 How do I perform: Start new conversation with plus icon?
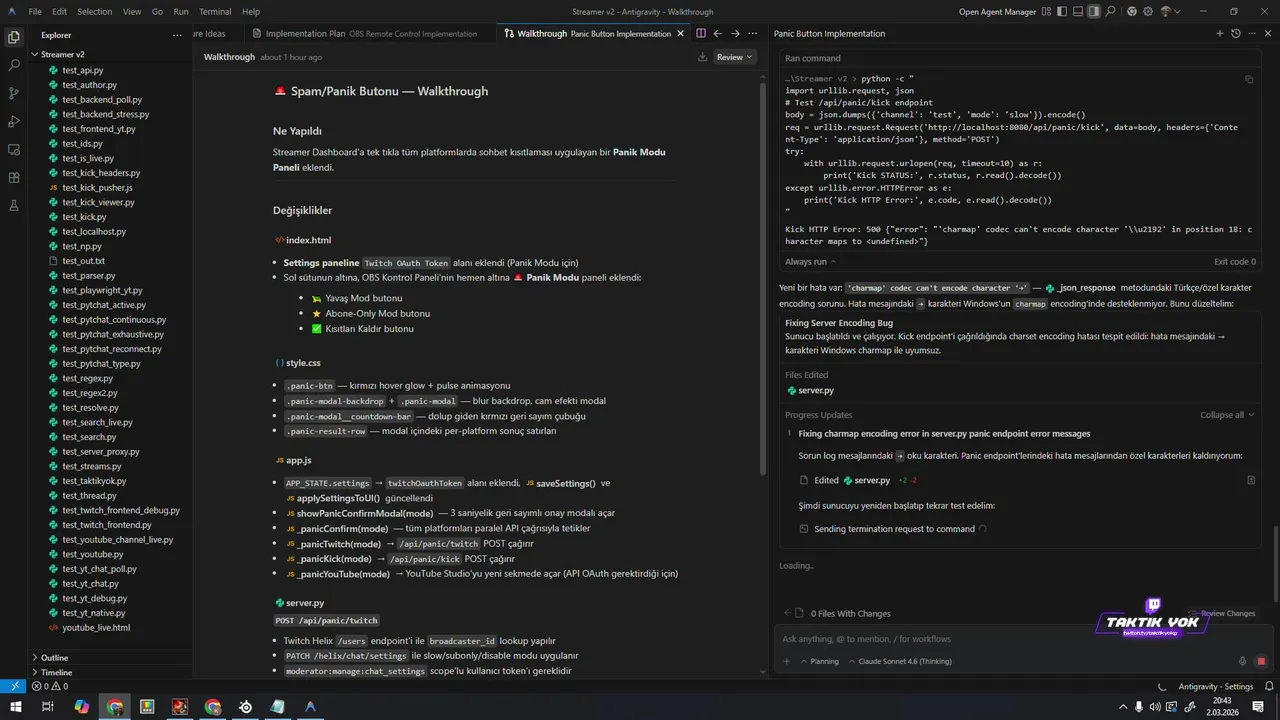tap(1219, 33)
